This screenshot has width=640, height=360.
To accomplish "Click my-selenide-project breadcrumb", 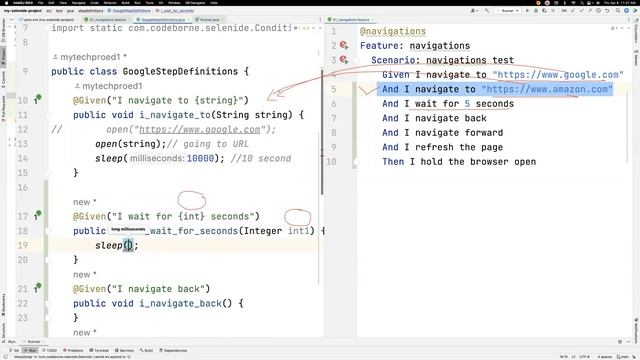I will pos(22,11).
